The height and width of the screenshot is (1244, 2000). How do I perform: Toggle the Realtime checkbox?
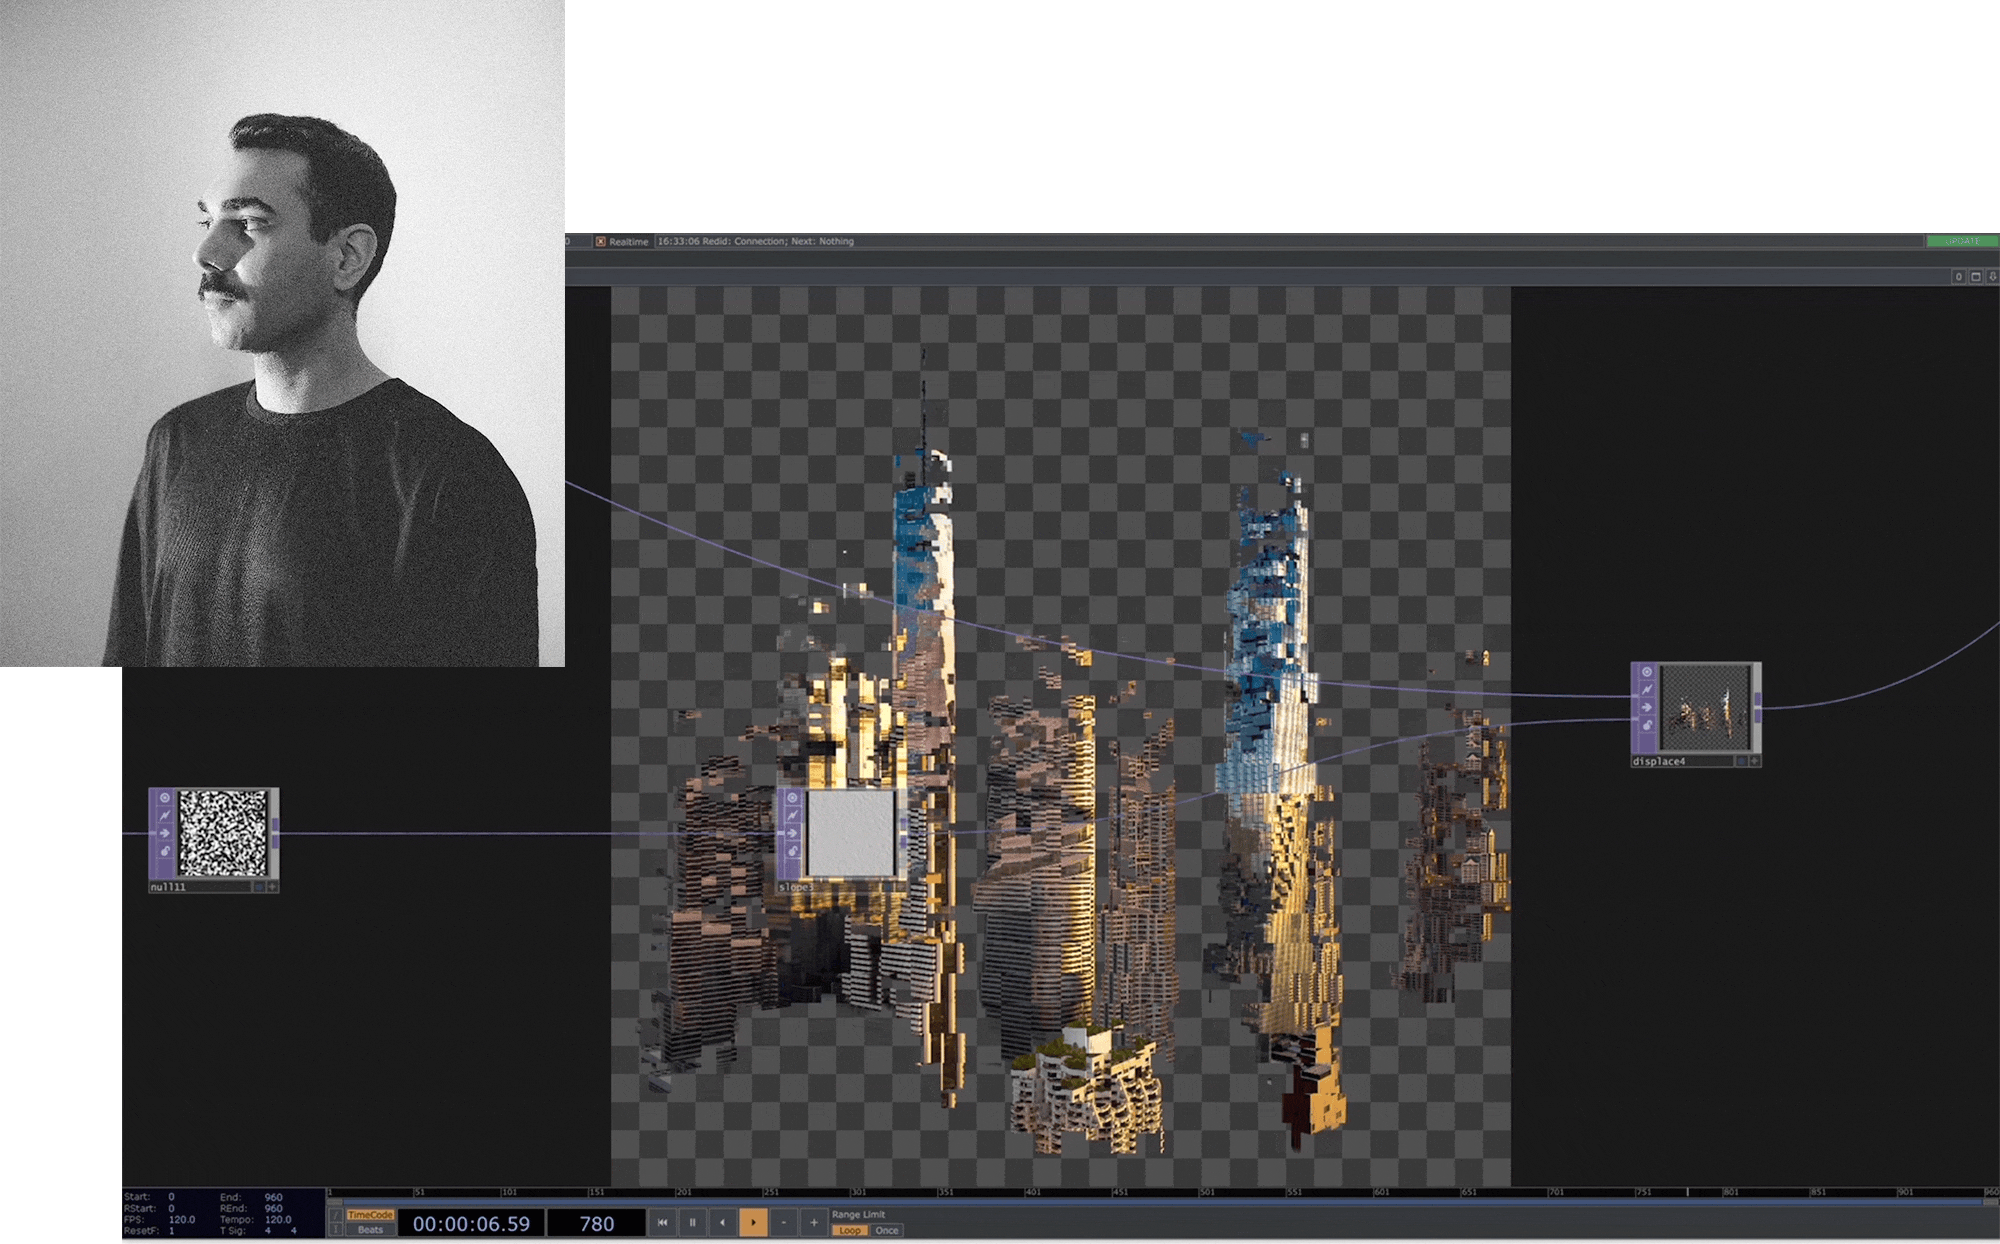coord(601,241)
